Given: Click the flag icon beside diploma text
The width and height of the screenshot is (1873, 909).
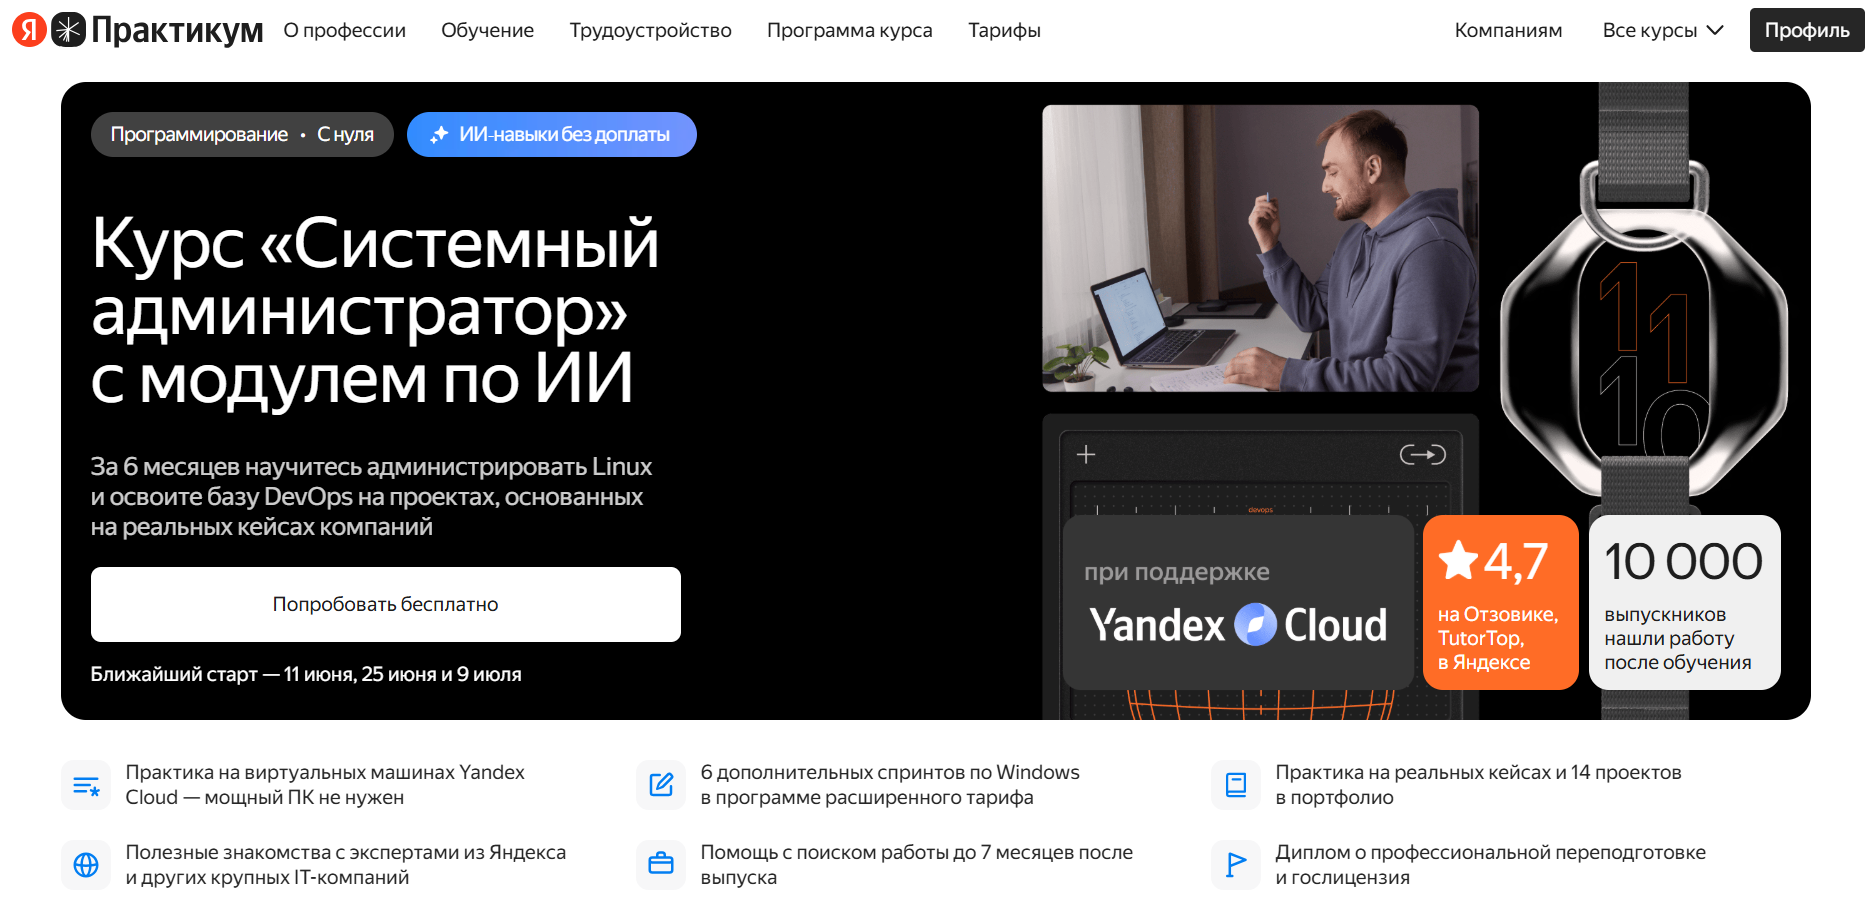Looking at the screenshot, I should 1236,865.
